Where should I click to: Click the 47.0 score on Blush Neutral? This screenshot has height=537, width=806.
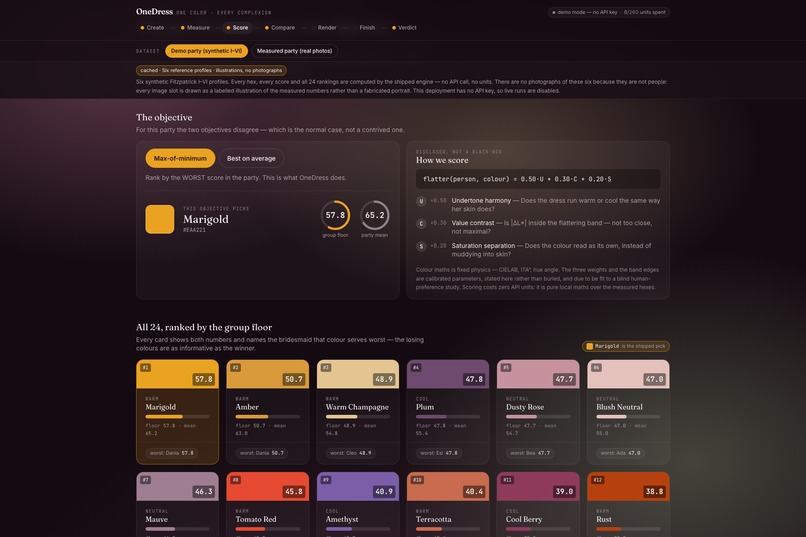pyautogui.click(x=654, y=379)
